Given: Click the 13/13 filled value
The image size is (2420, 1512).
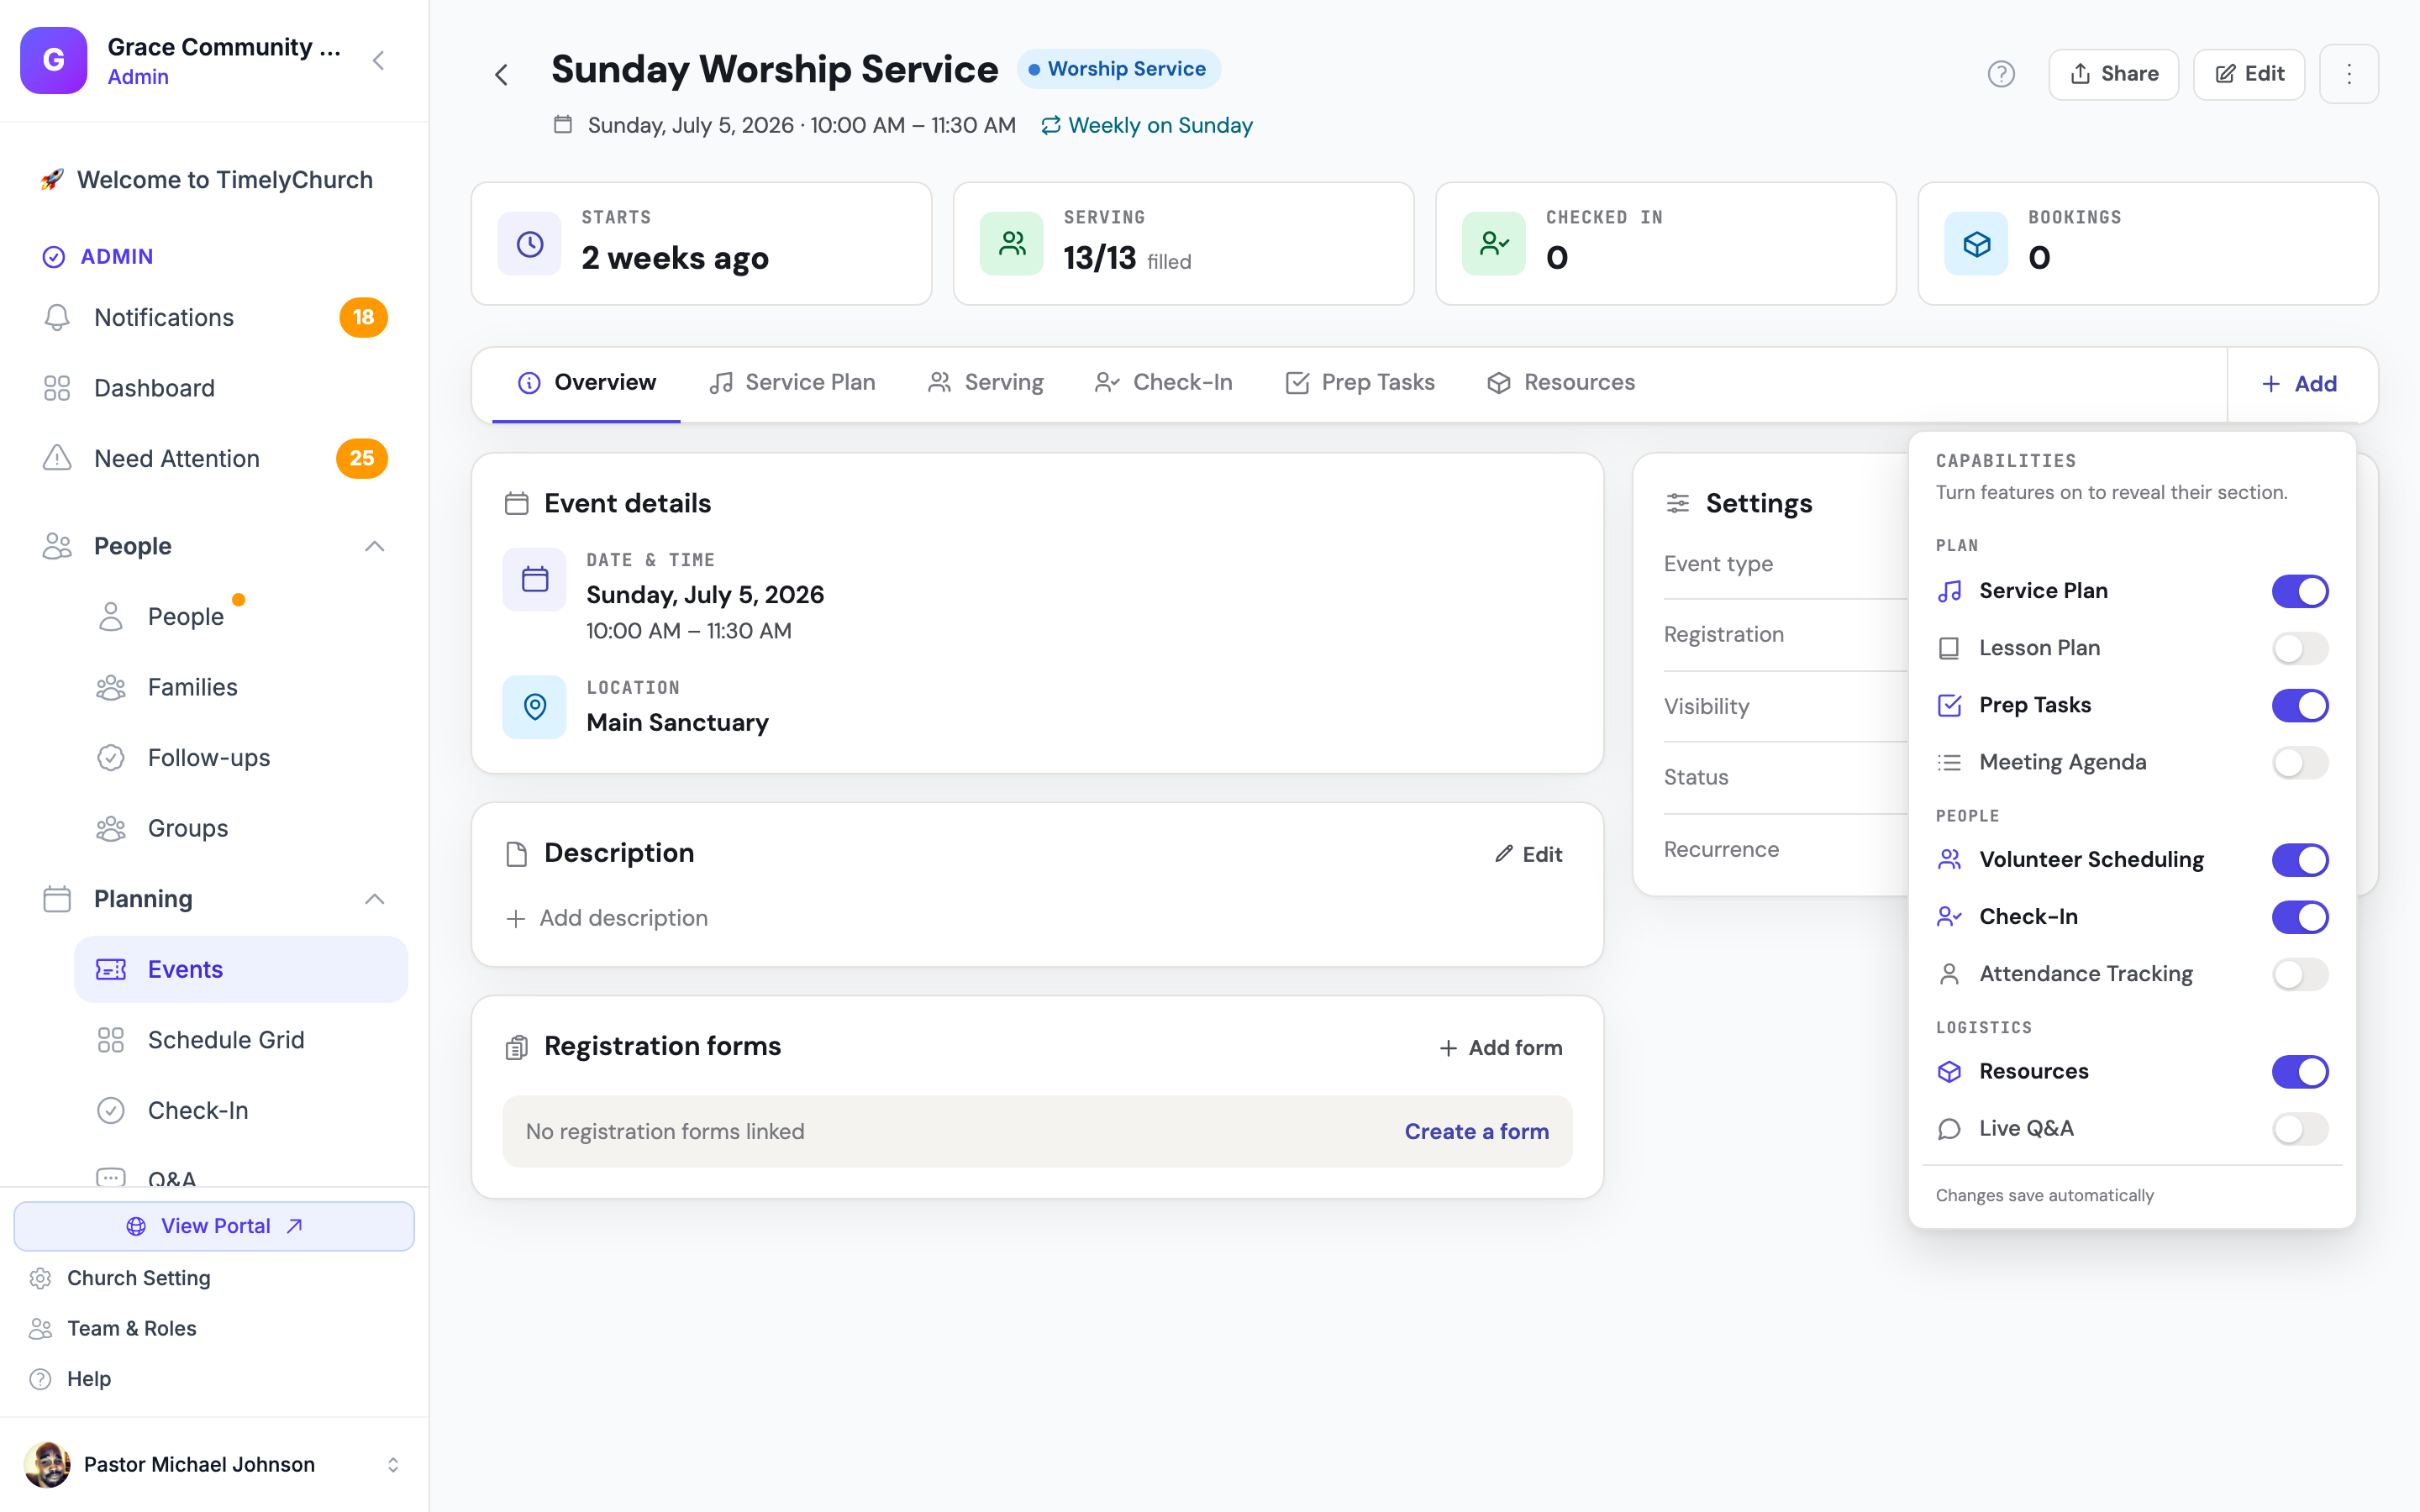Looking at the screenshot, I should 1127,258.
